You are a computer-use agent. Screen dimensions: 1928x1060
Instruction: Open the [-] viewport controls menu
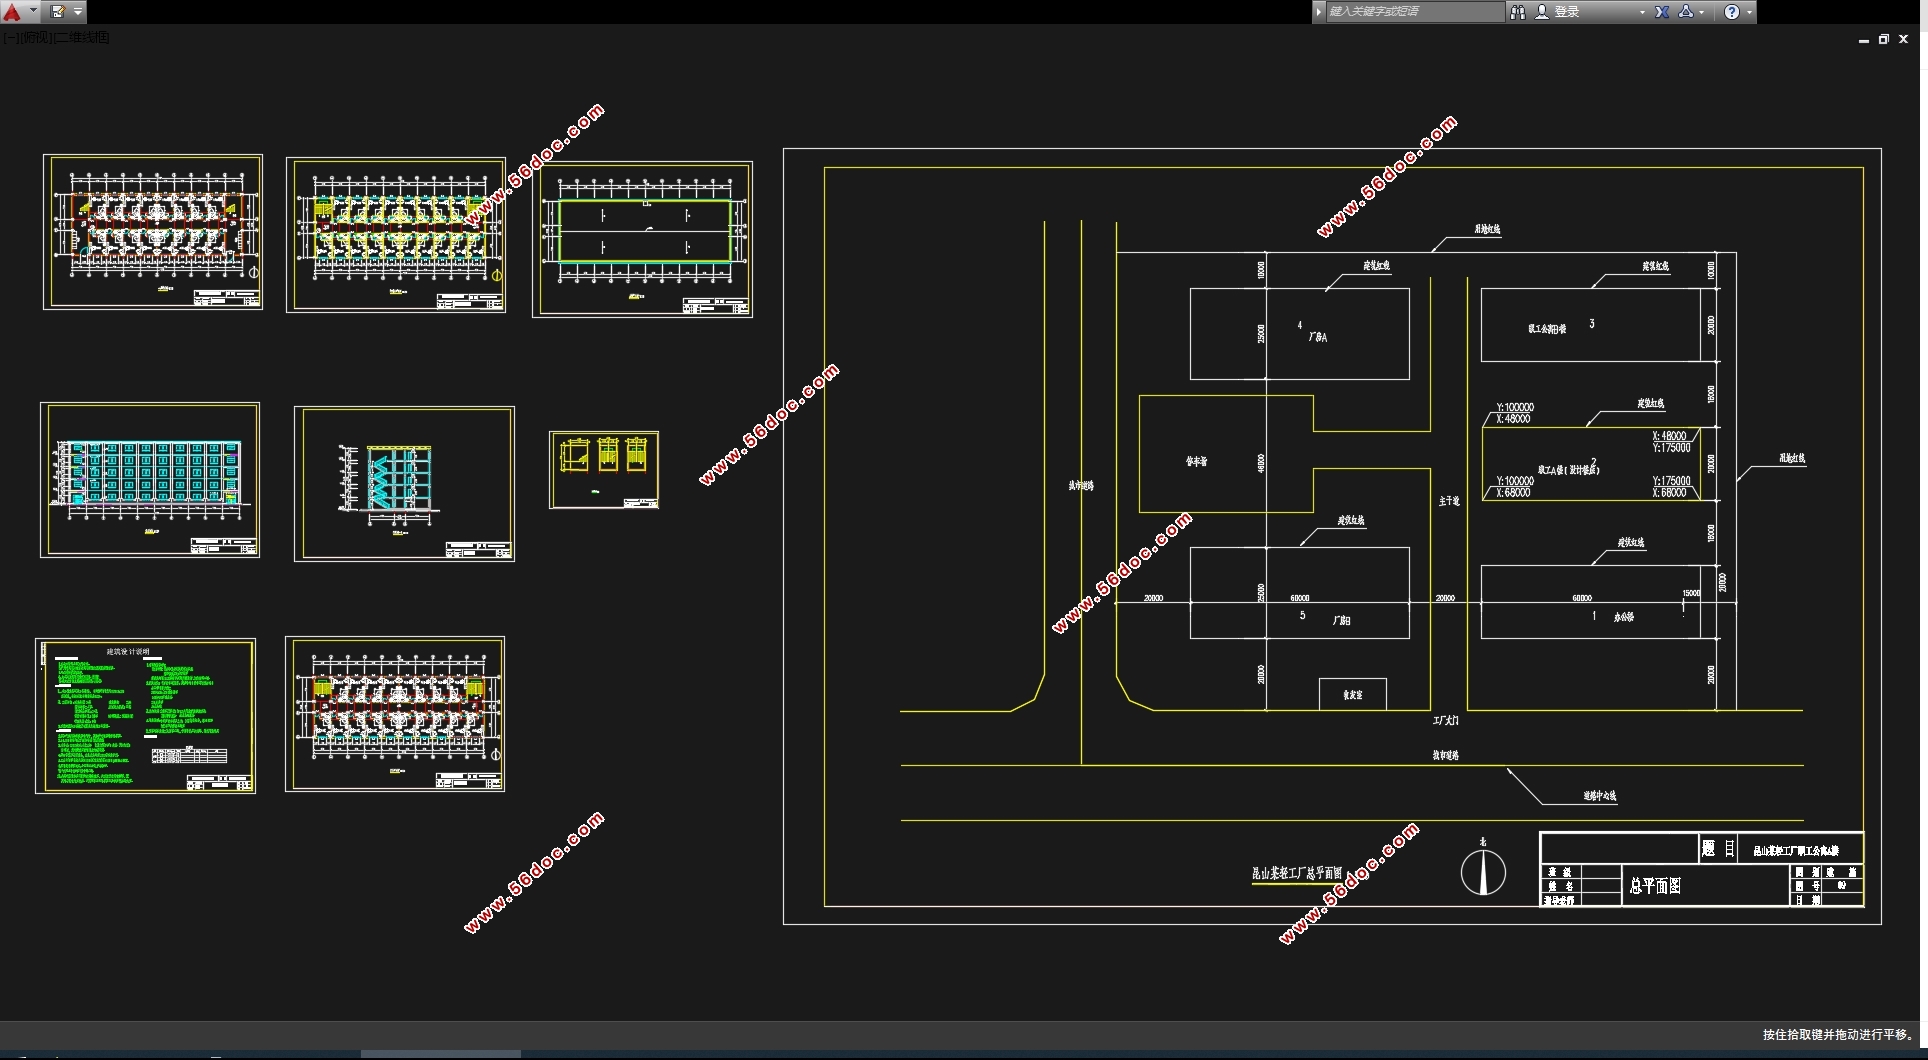[8, 38]
